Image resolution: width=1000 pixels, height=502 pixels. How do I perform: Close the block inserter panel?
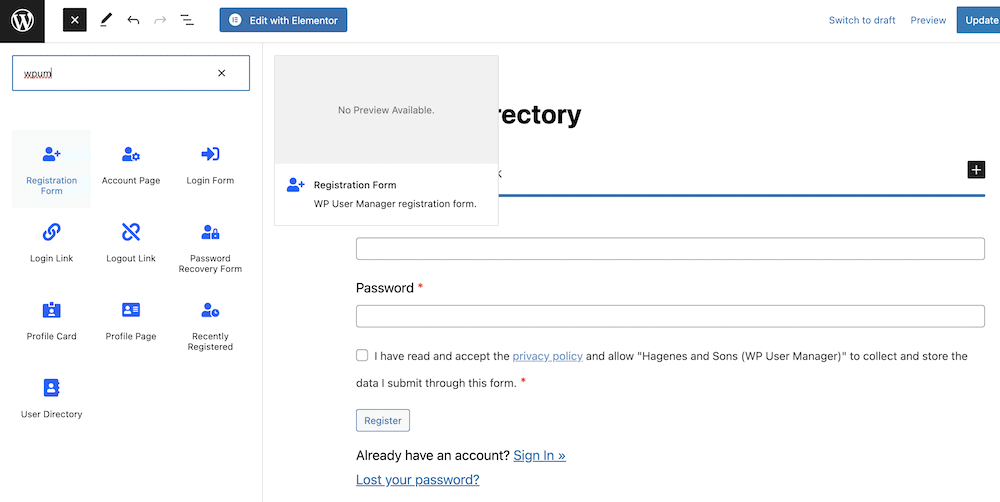tap(75, 20)
